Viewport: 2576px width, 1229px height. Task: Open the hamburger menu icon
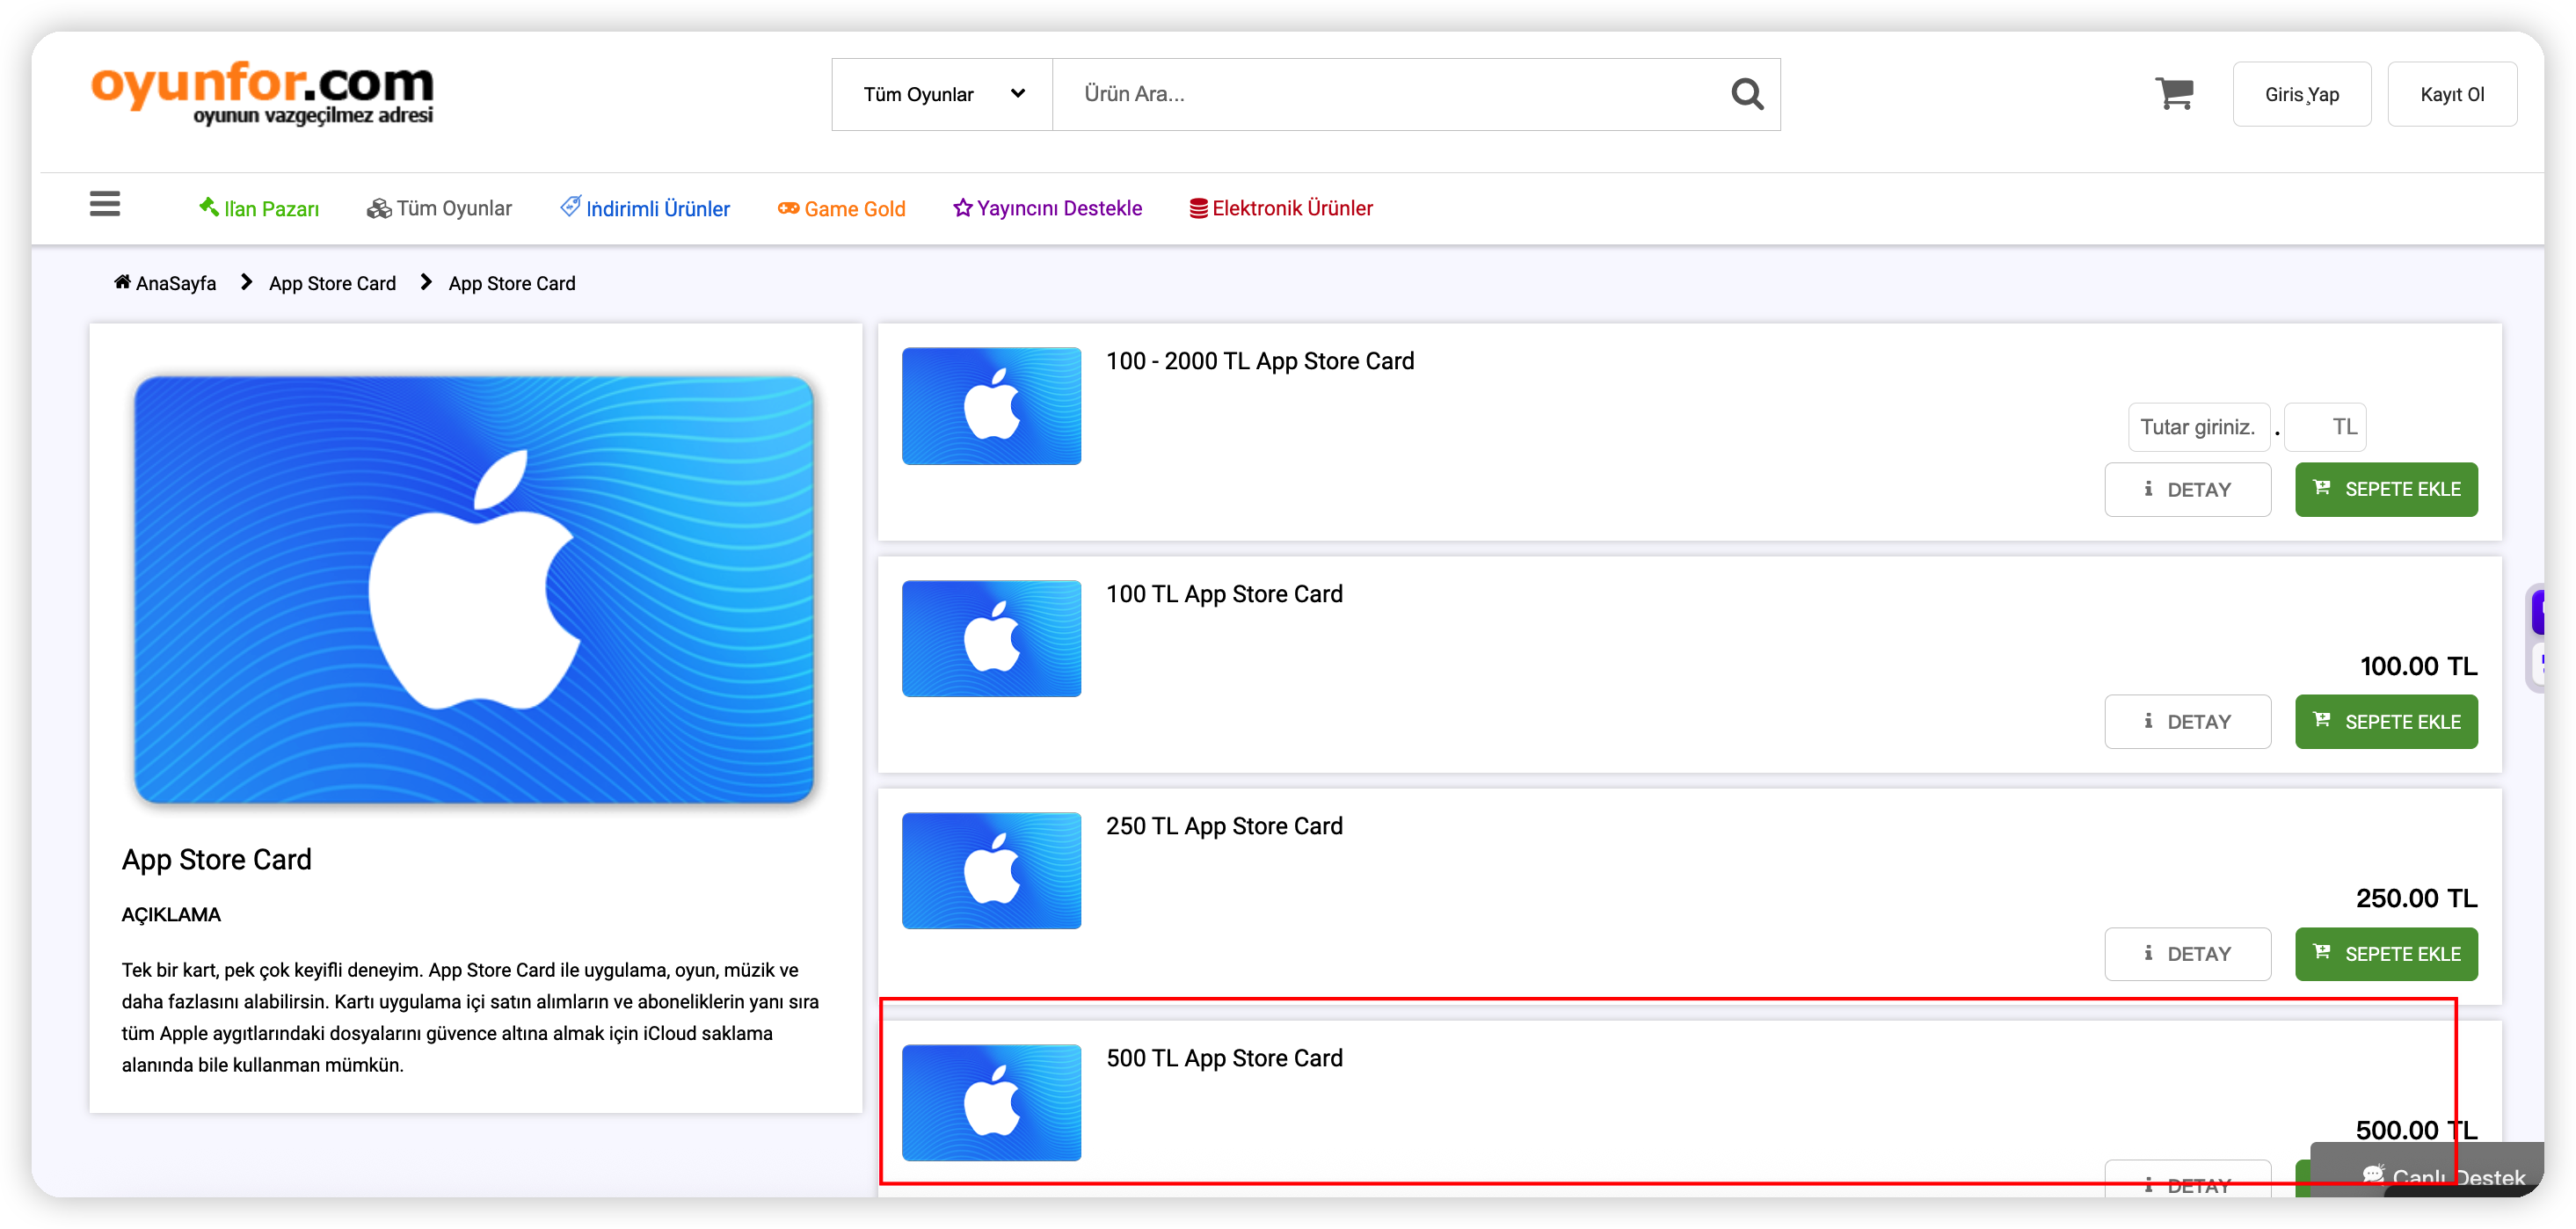coord(105,204)
